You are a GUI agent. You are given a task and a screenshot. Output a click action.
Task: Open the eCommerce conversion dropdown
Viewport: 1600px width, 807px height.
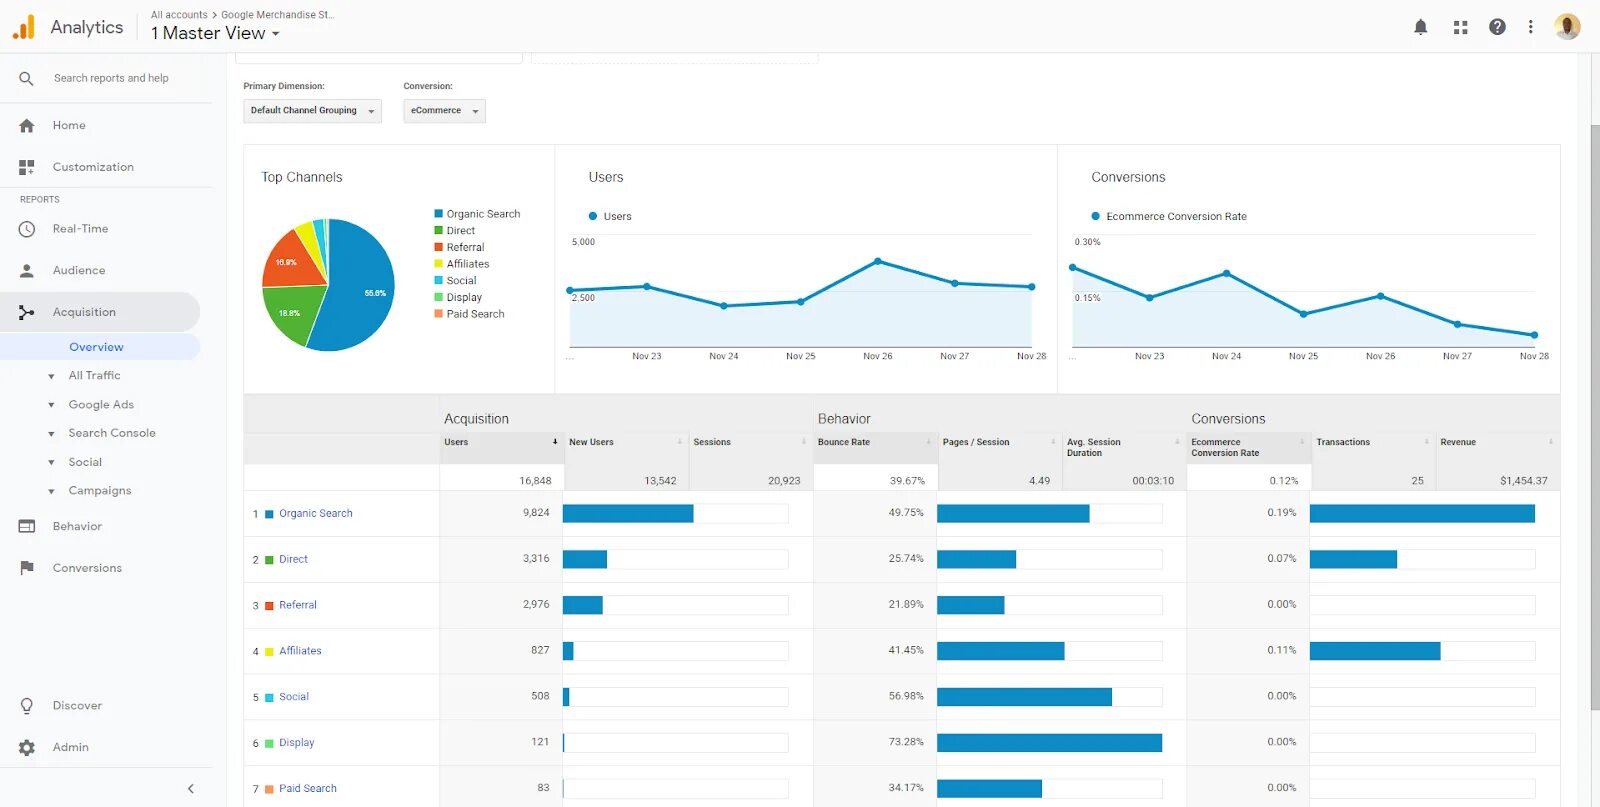tap(444, 111)
